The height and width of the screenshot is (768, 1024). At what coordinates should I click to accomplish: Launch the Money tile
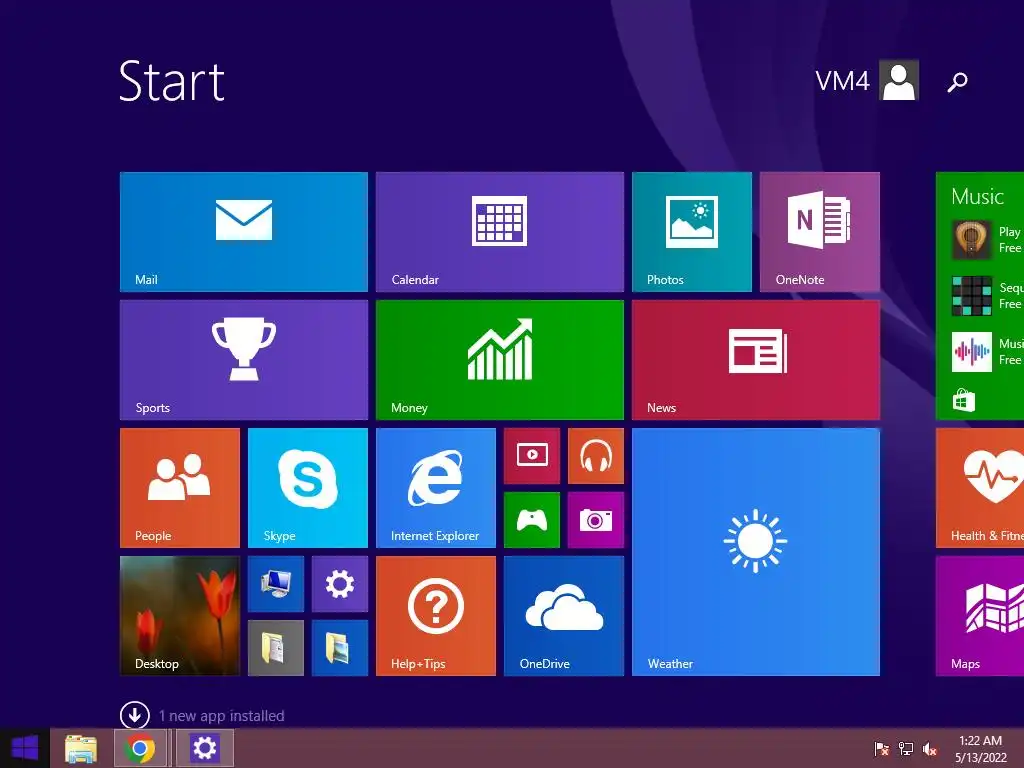point(500,360)
